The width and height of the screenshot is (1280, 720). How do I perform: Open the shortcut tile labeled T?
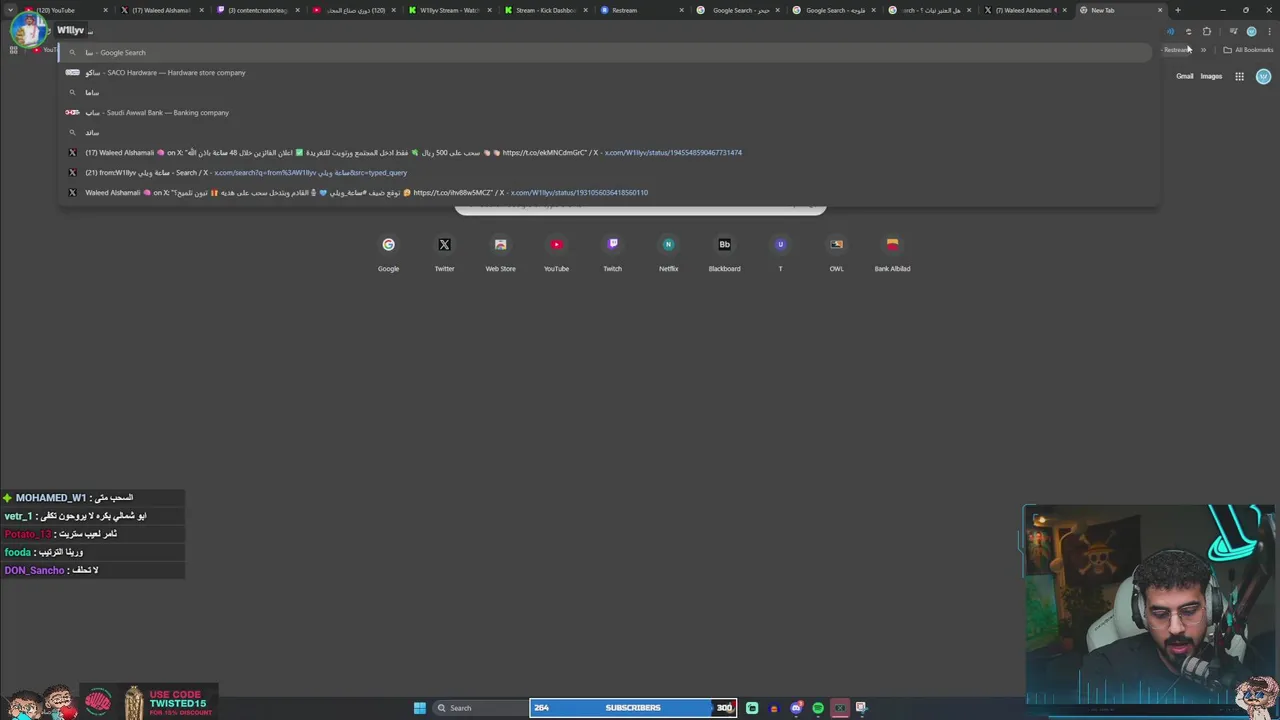point(780,254)
